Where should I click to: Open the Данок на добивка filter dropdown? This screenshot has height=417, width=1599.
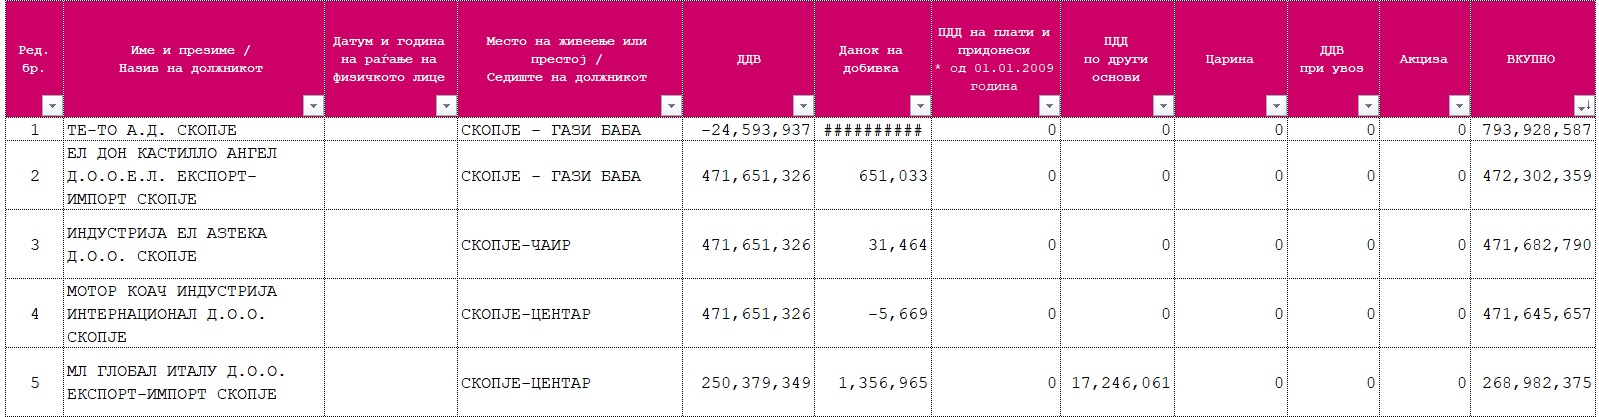coord(919,106)
